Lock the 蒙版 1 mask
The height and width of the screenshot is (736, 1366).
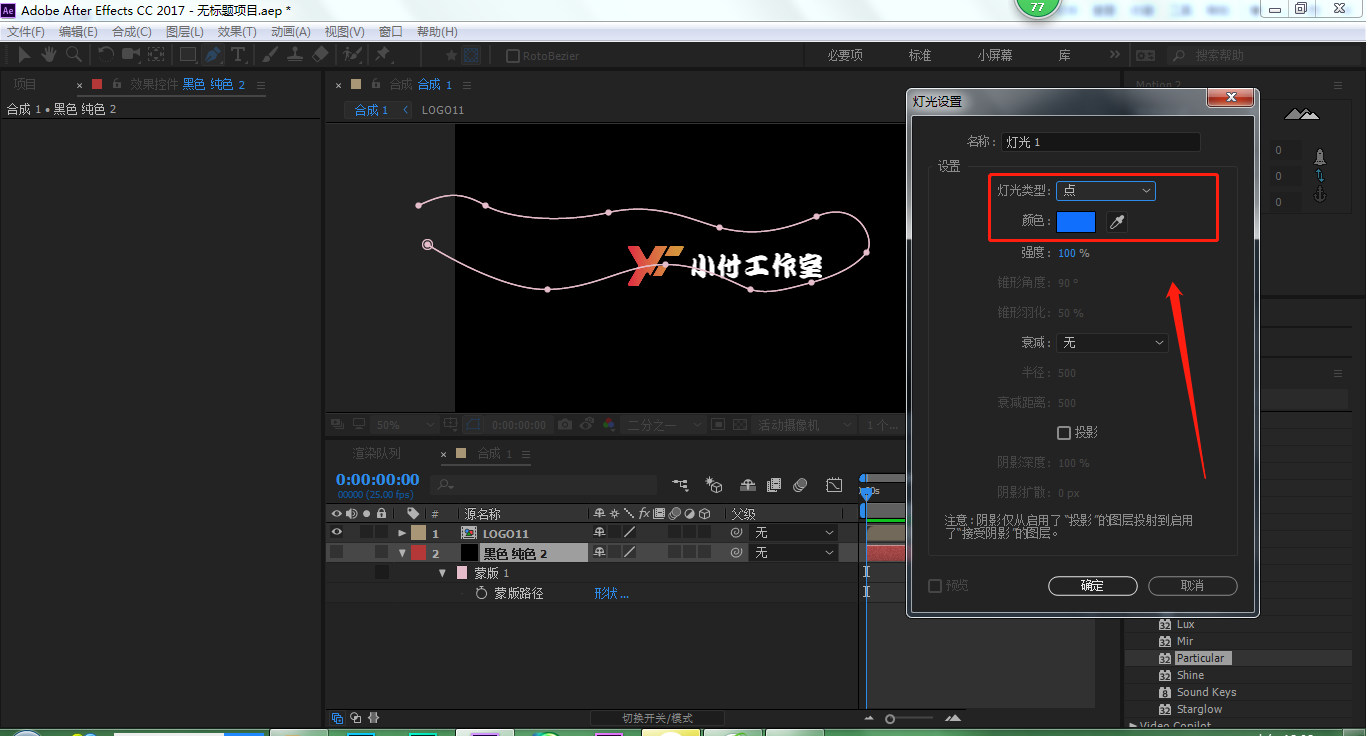381,572
